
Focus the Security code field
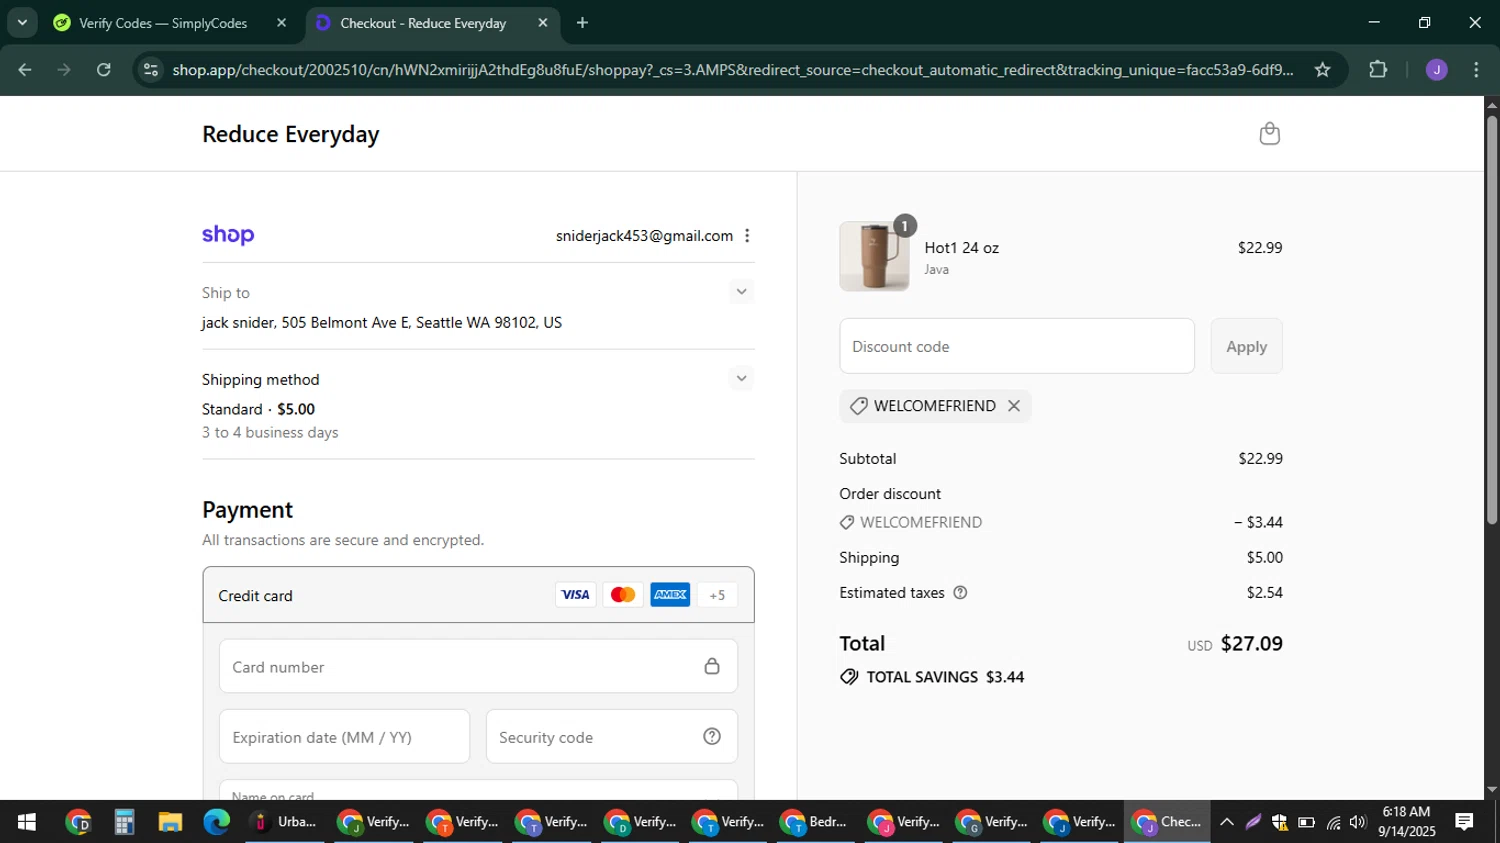coord(612,737)
